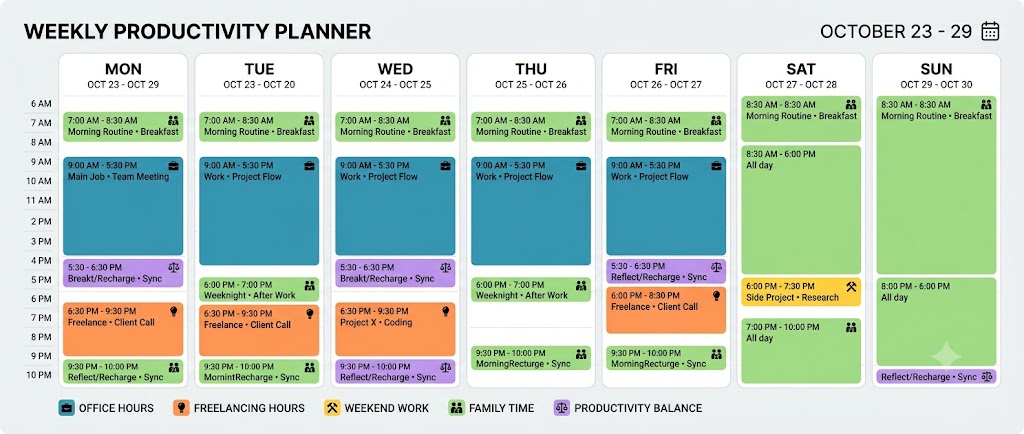
Task: Click the briefcase icon on Thursday's Work block
Action: (581, 166)
